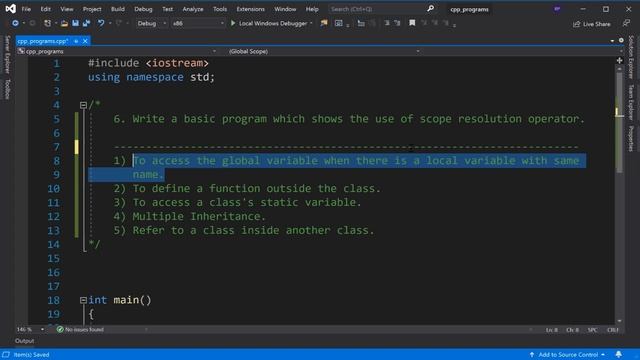
Task: Open the Extensions menu
Action: [251, 9]
